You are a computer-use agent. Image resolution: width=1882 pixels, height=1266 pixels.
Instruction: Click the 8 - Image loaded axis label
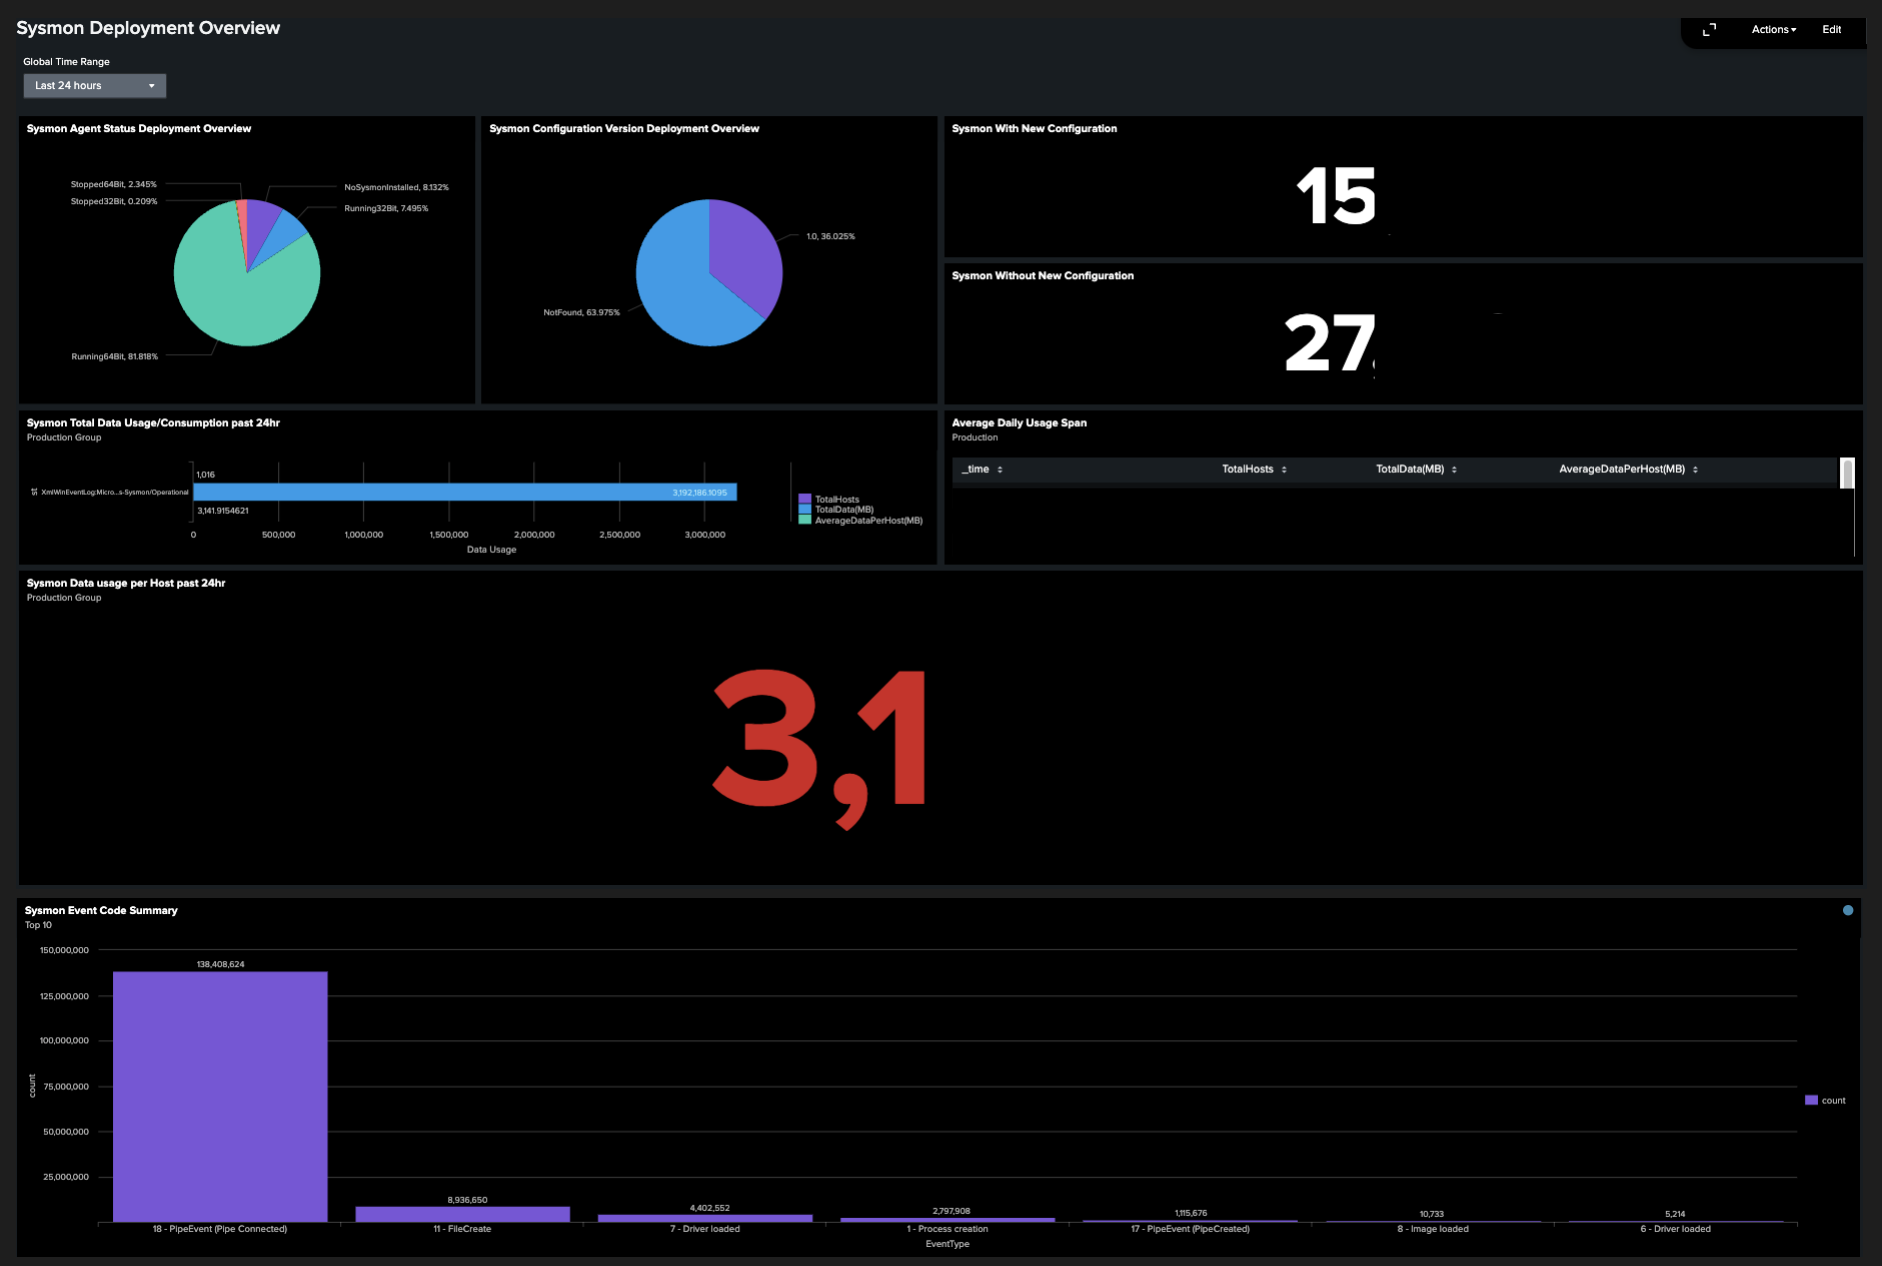[x=1433, y=1229]
